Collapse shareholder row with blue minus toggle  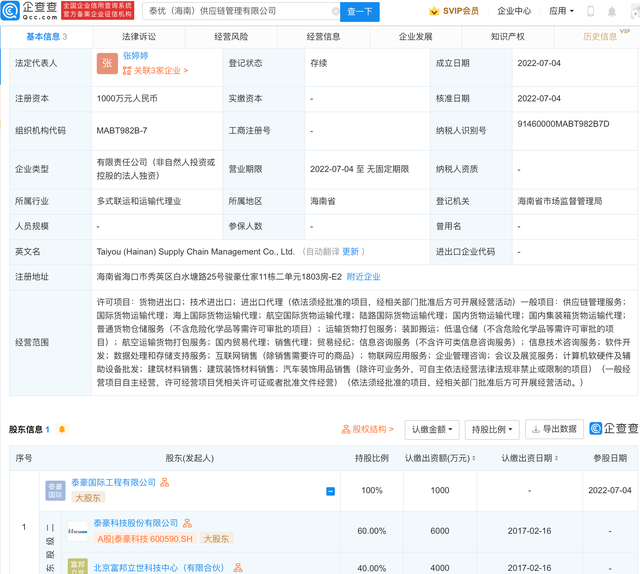(x=330, y=491)
